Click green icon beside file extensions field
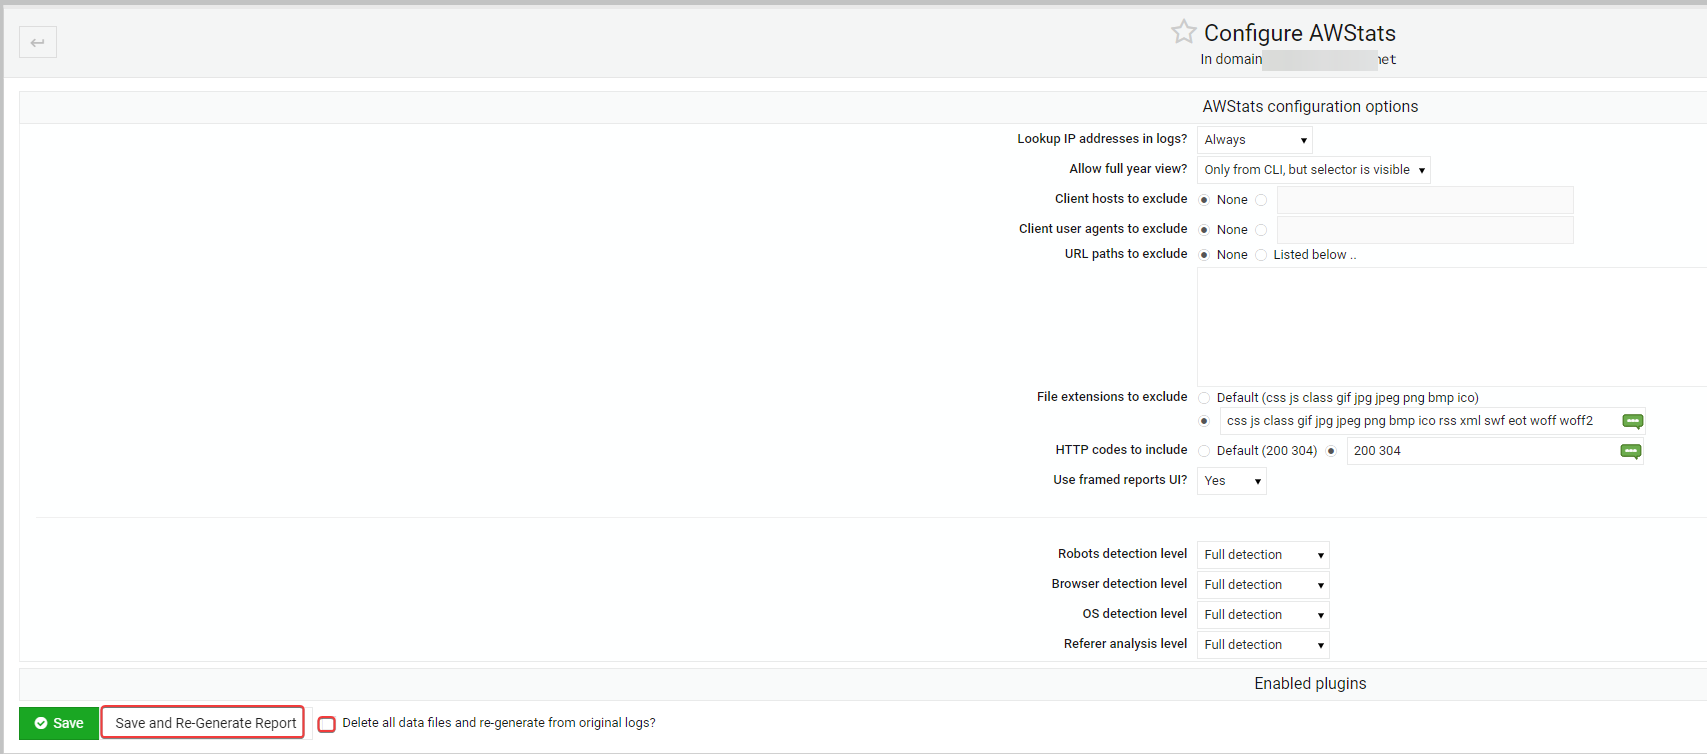 (1632, 421)
